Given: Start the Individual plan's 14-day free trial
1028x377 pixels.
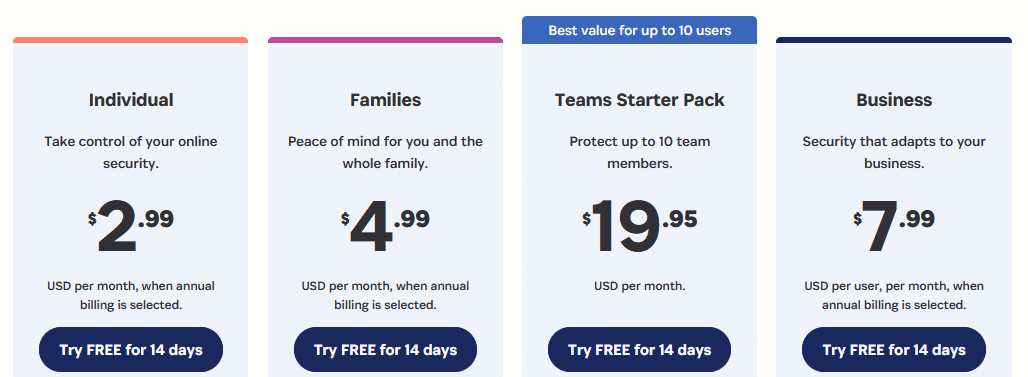Looking at the screenshot, I should pyautogui.click(x=130, y=349).
